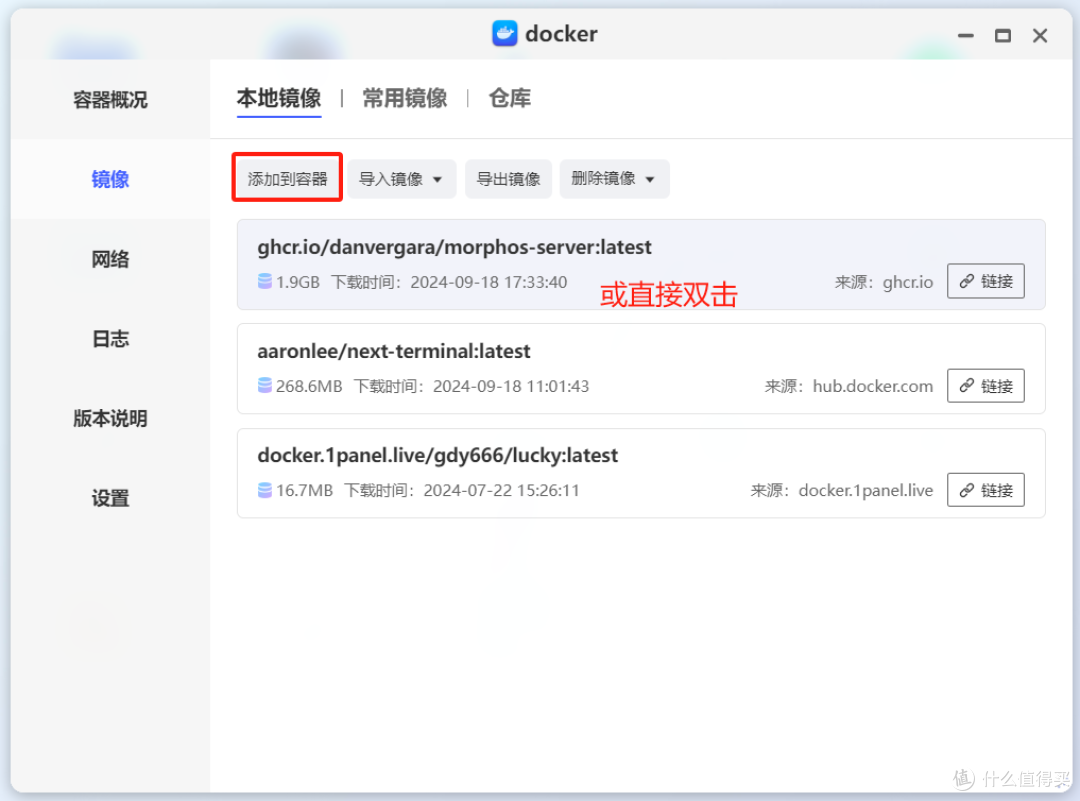The image size is (1080, 801).
Task: Minimize the docker window
Action: [966, 35]
